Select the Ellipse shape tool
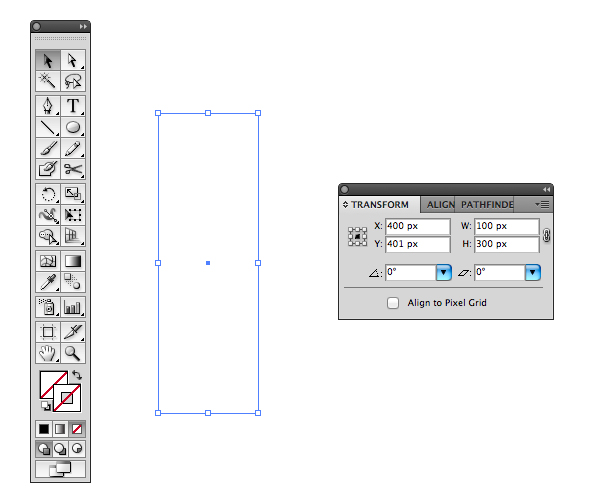Image resolution: width=600 pixels, height=503 pixels. click(73, 127)
